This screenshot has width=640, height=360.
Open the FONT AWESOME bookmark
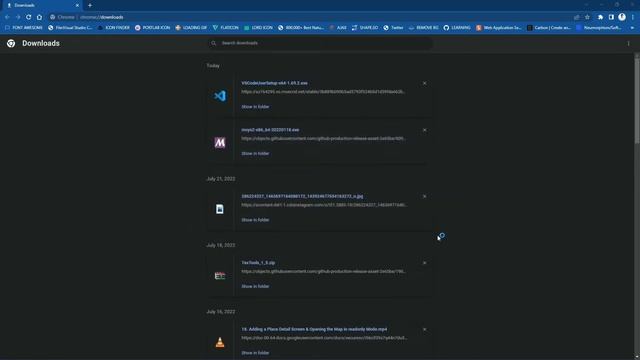(23, 28)
